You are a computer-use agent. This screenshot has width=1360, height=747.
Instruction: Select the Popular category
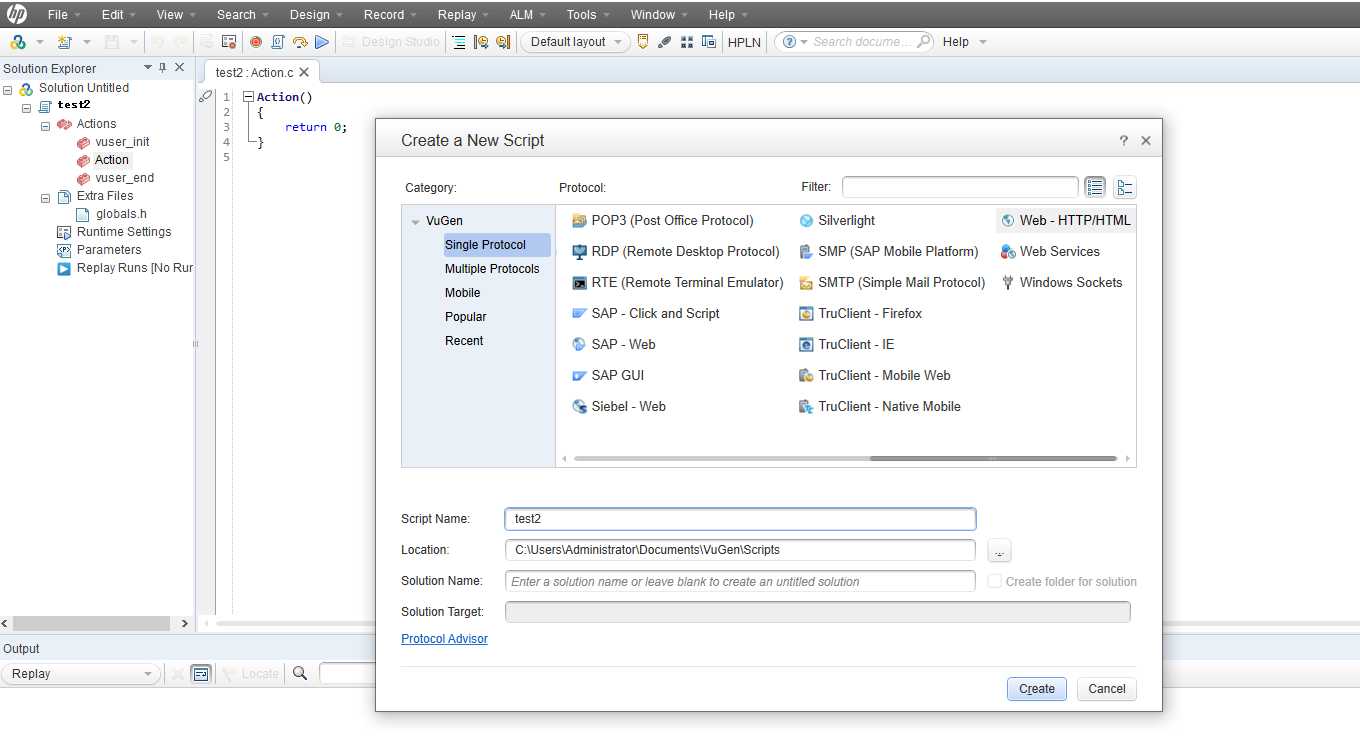pos(466,317)
